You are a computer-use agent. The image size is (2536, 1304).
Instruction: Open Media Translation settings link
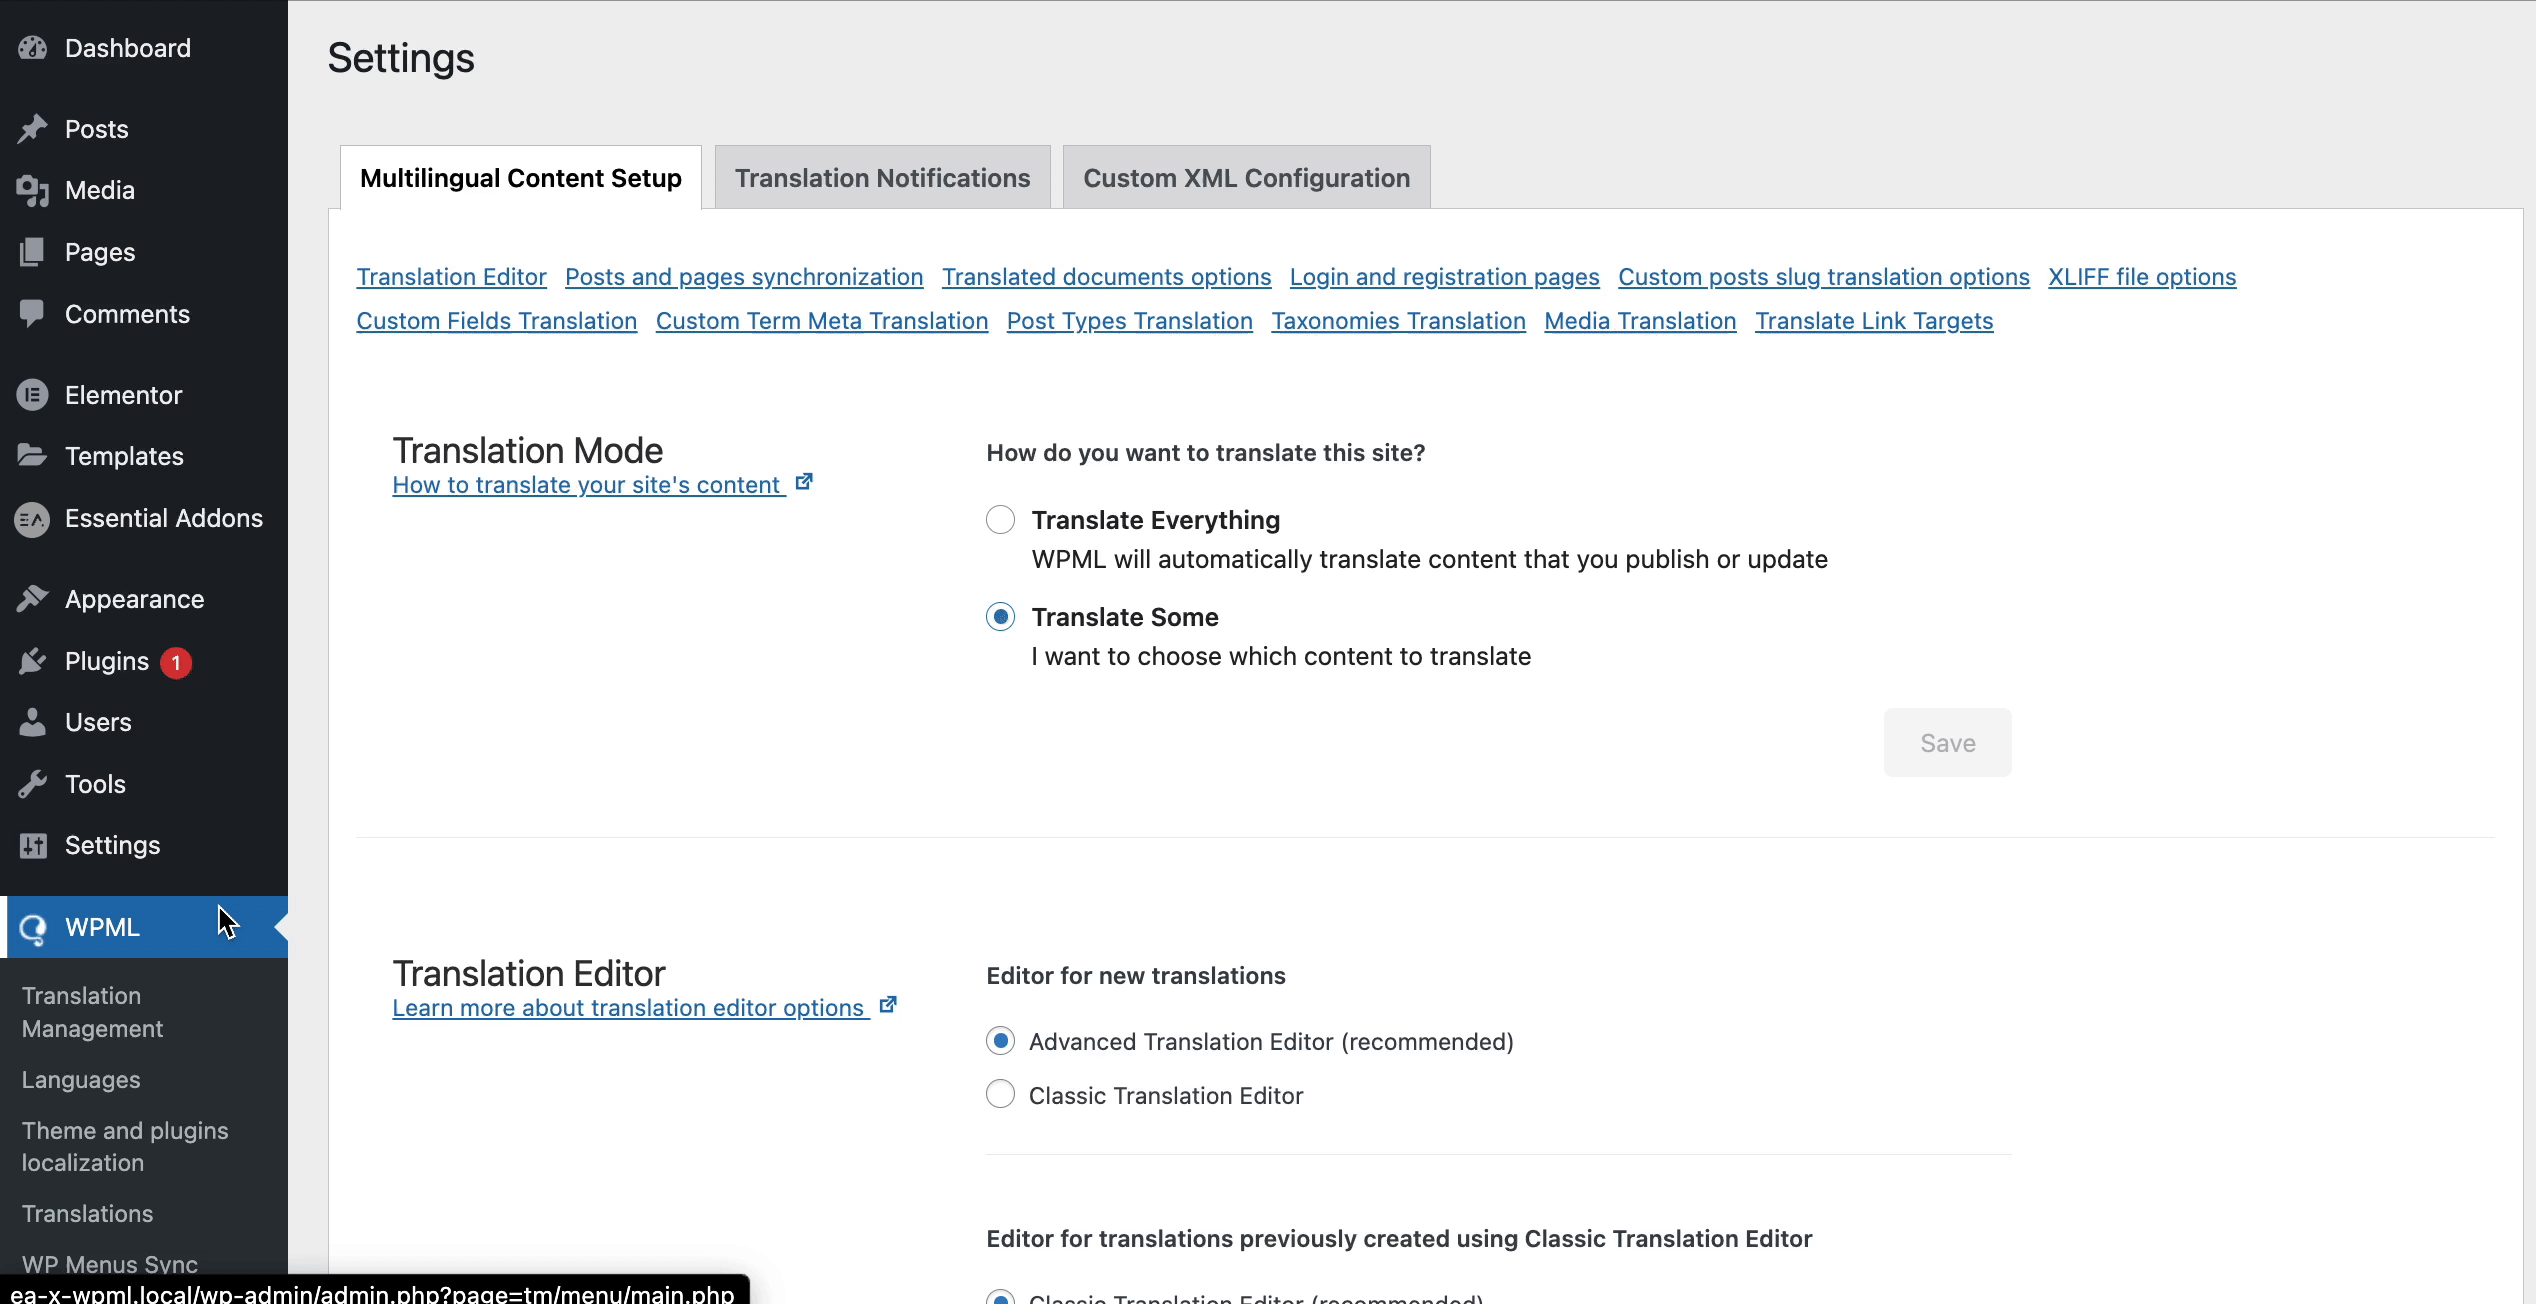click(x=1639, y=321)
